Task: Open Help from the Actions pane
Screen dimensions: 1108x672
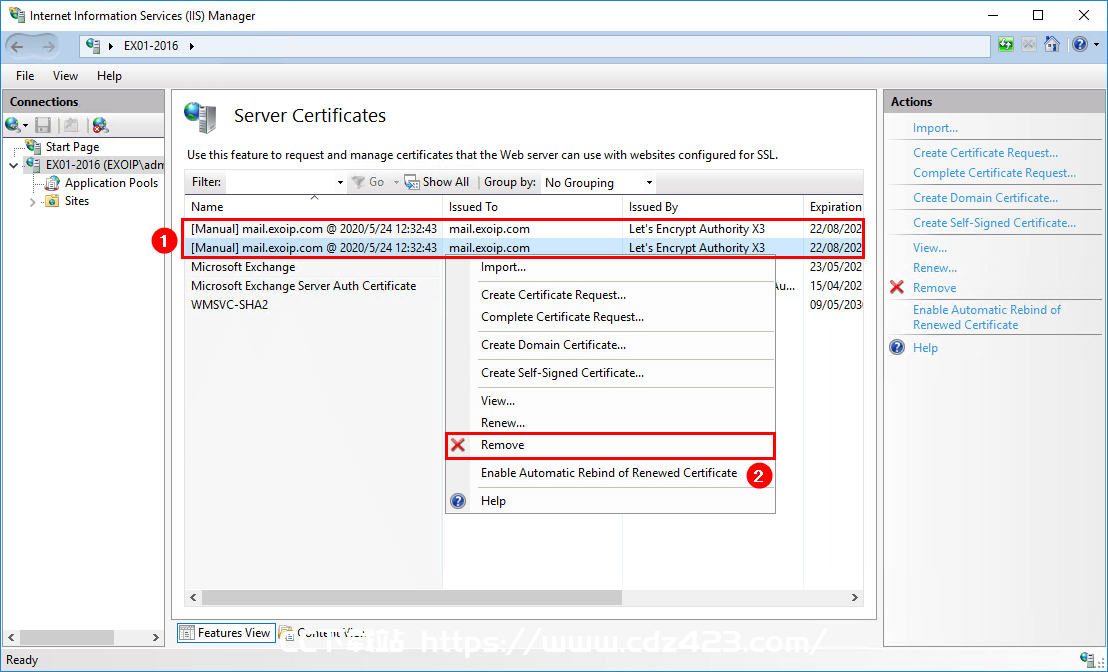Action: pos(925,348)
